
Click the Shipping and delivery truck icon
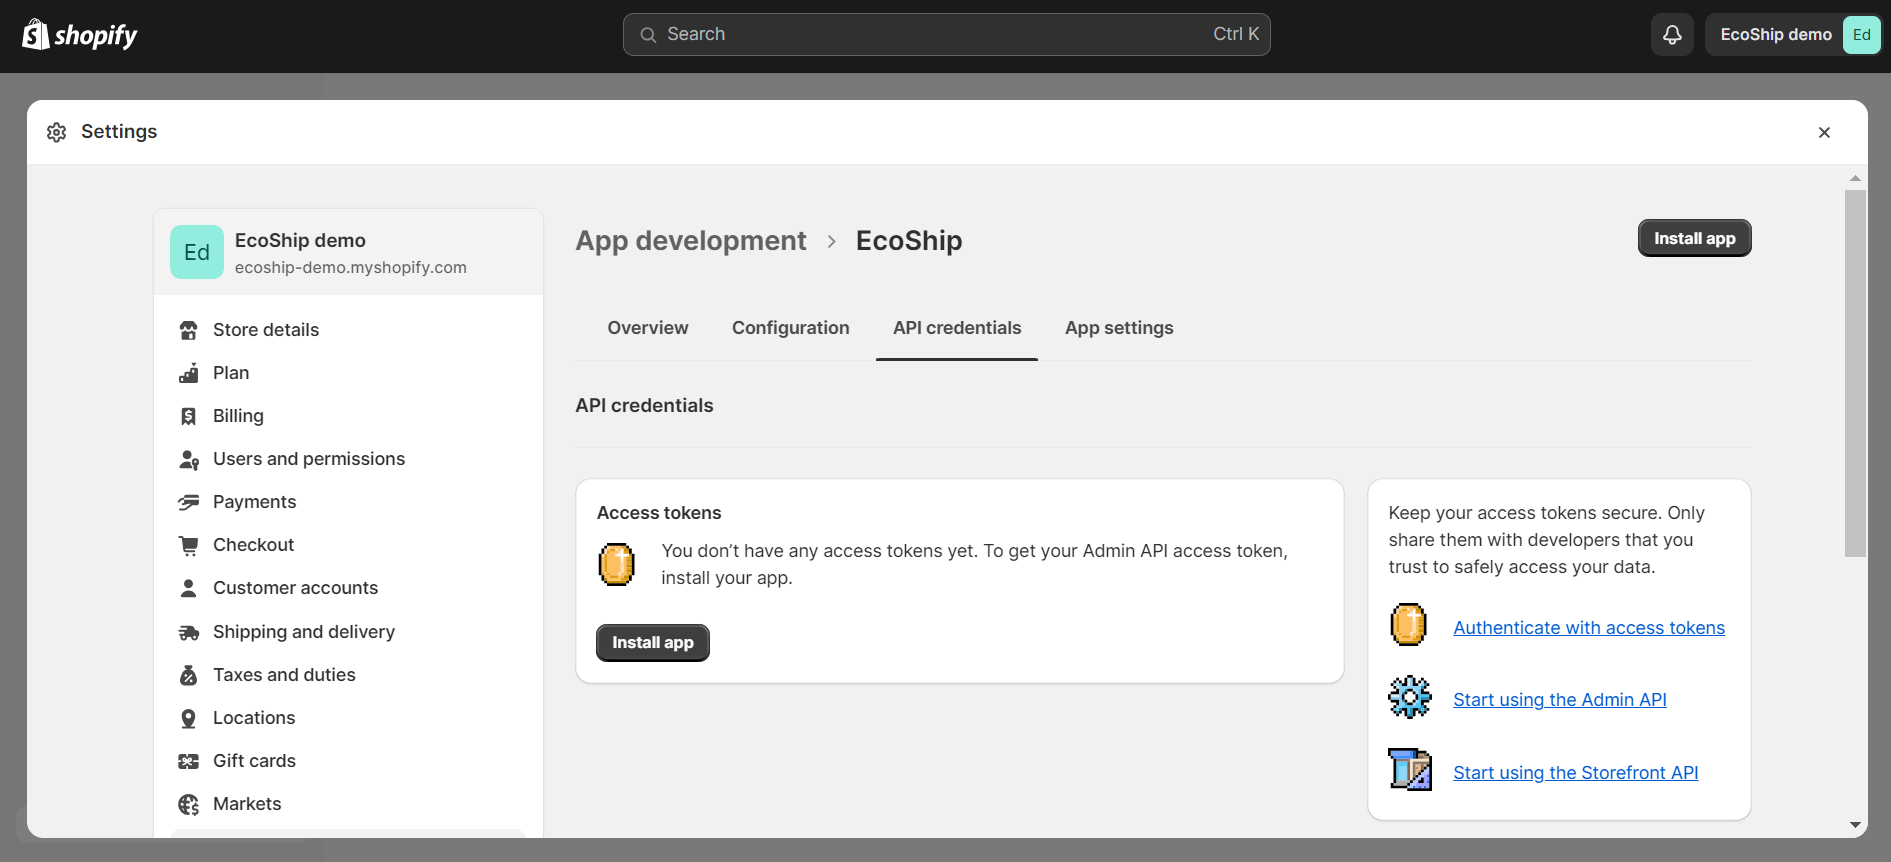pos(188,632)
